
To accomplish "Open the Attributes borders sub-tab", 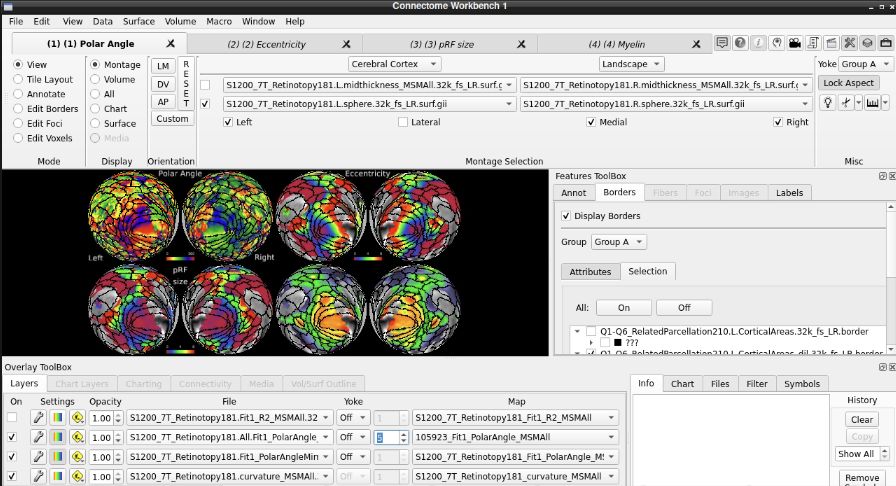I will [590, 272].
